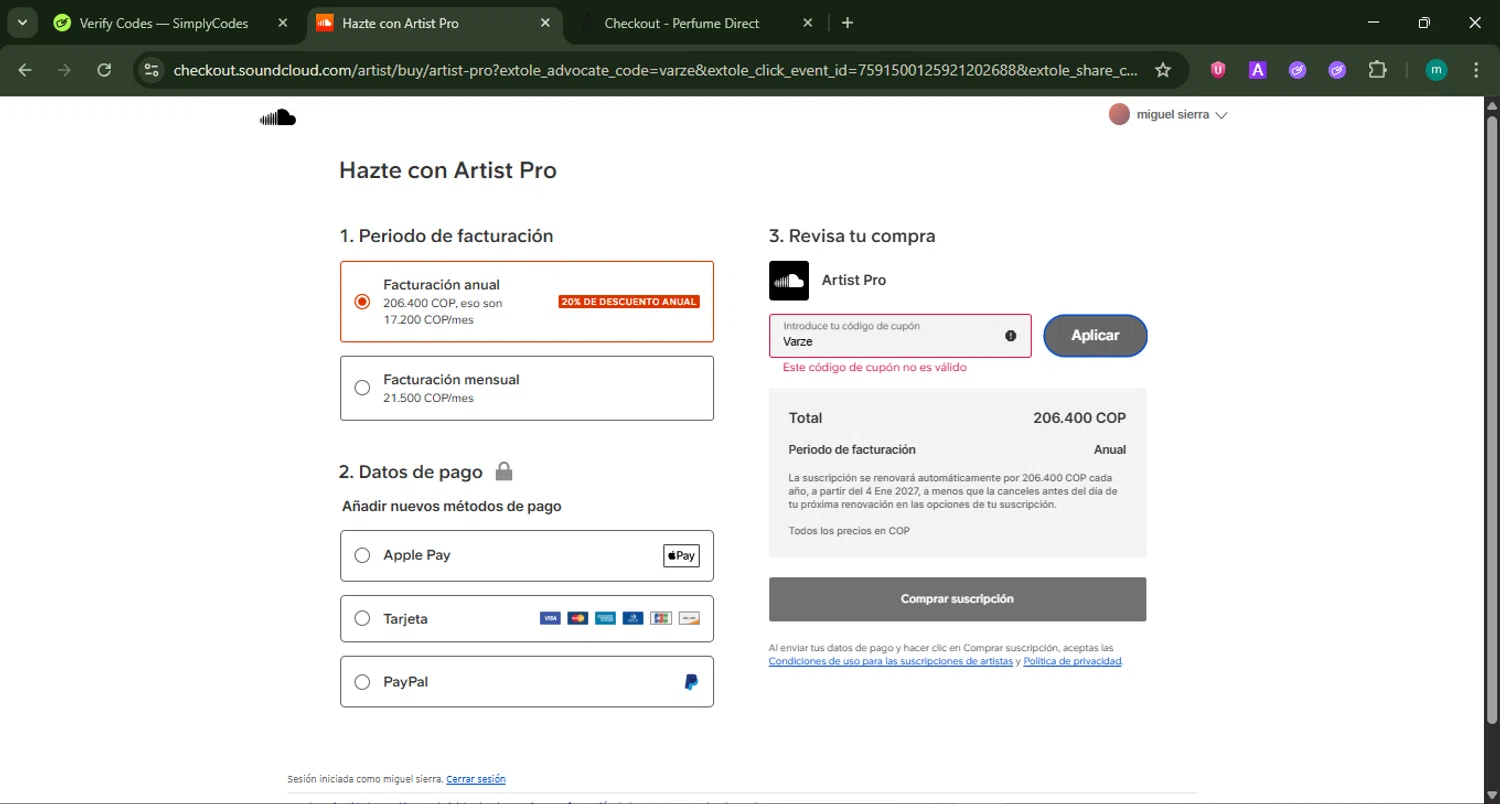Open the Chrome three-dot menu
This screenshot has height=804, width=1500.
[x=1476, y=70]
